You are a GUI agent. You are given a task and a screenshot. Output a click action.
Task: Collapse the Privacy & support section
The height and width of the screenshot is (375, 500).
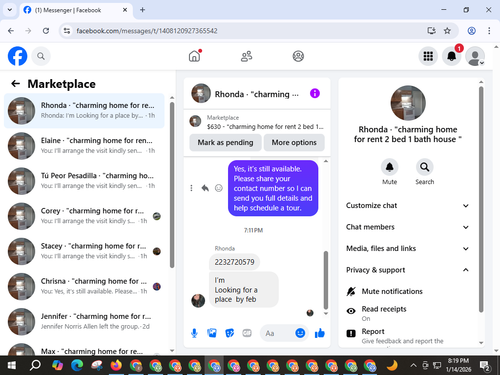tap(408, 270)
